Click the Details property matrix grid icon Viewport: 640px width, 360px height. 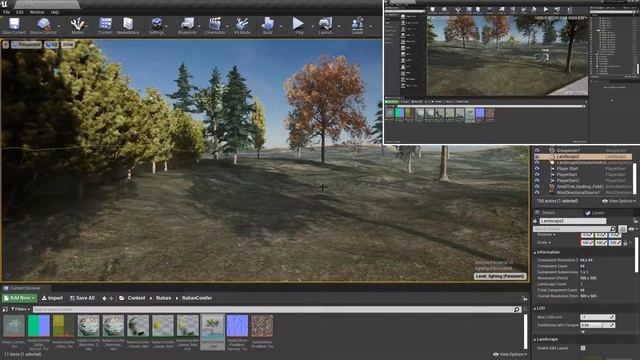(622, 229)
